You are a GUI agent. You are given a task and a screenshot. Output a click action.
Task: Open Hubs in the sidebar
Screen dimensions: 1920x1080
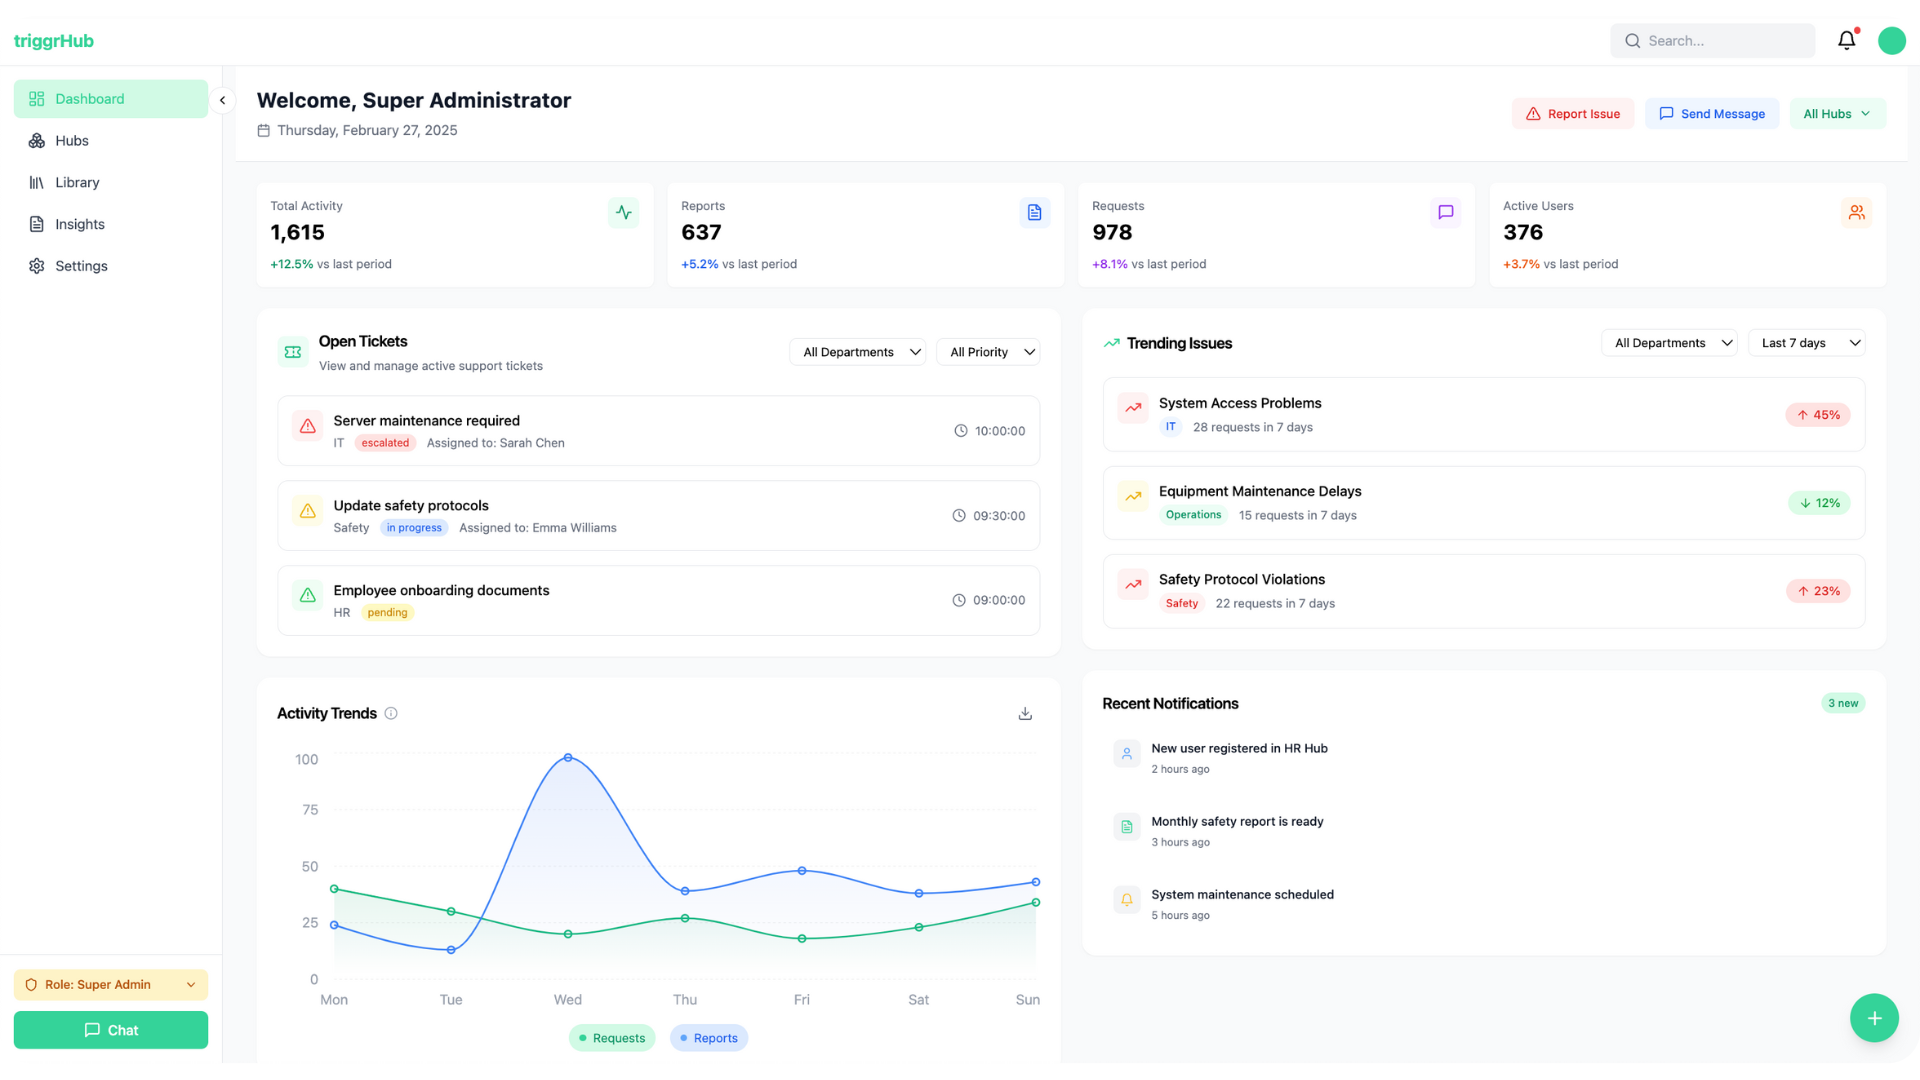tap(111, 141)
